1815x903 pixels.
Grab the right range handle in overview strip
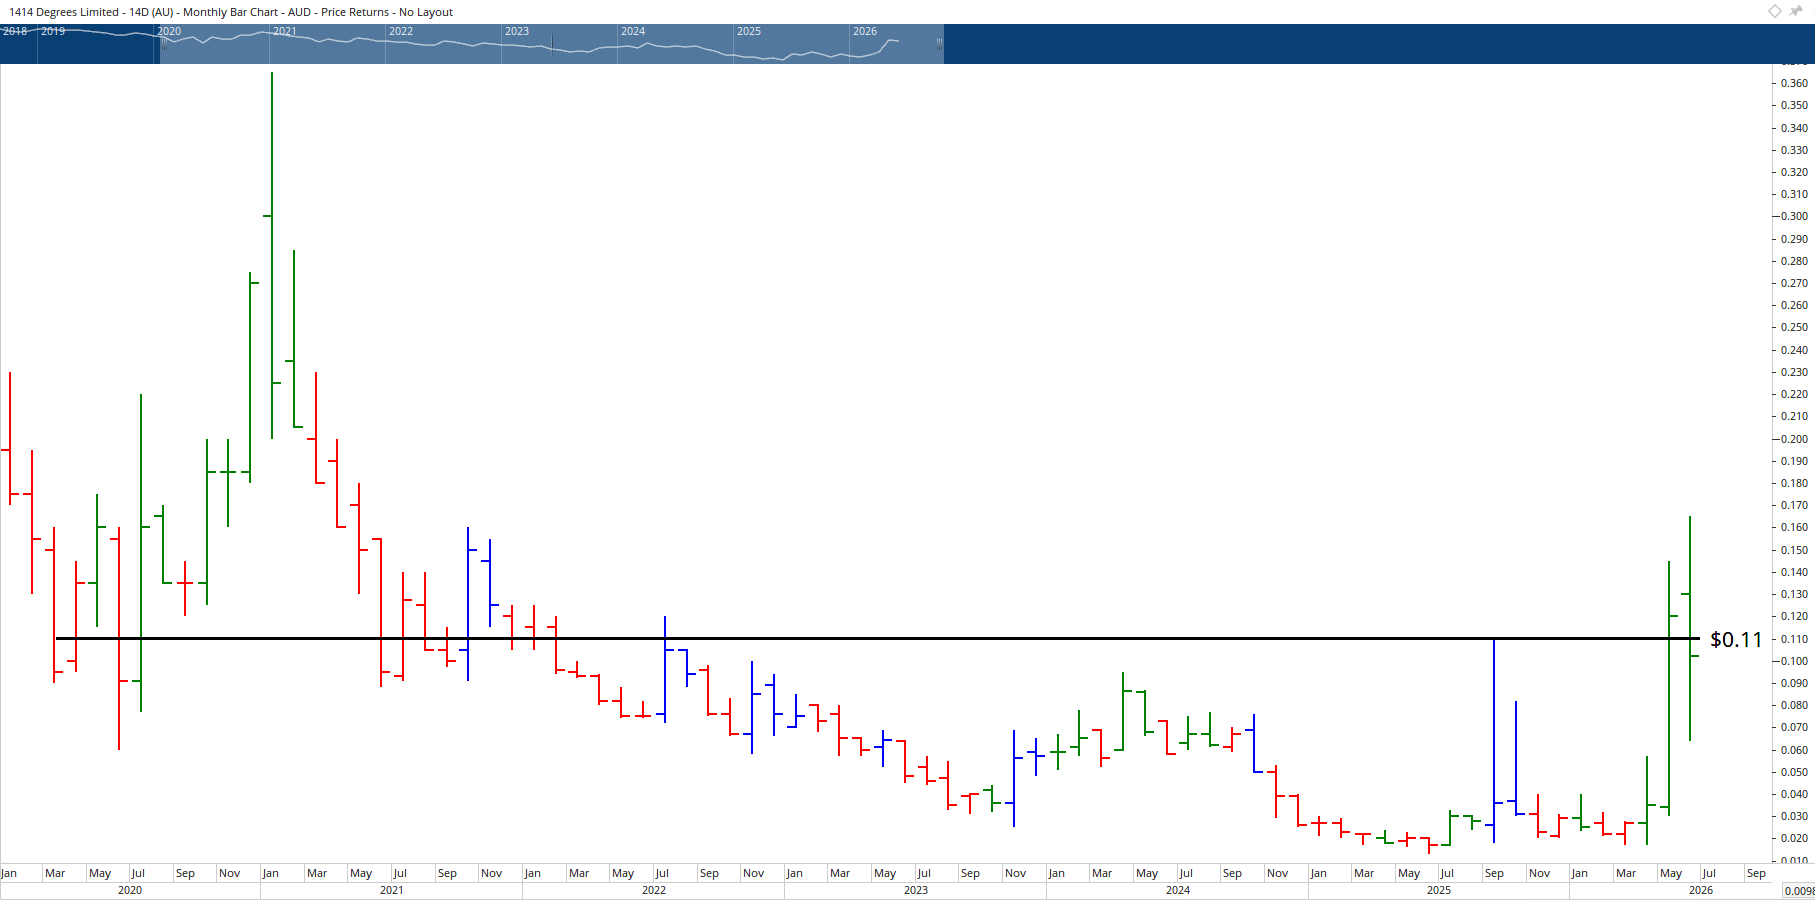point(939,44)
